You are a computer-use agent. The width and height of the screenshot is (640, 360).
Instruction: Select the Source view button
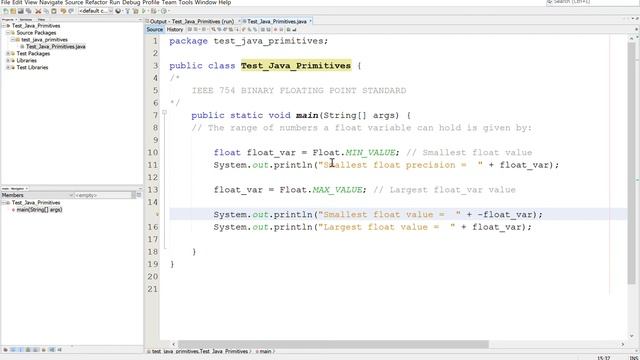[x=155, y=29]
